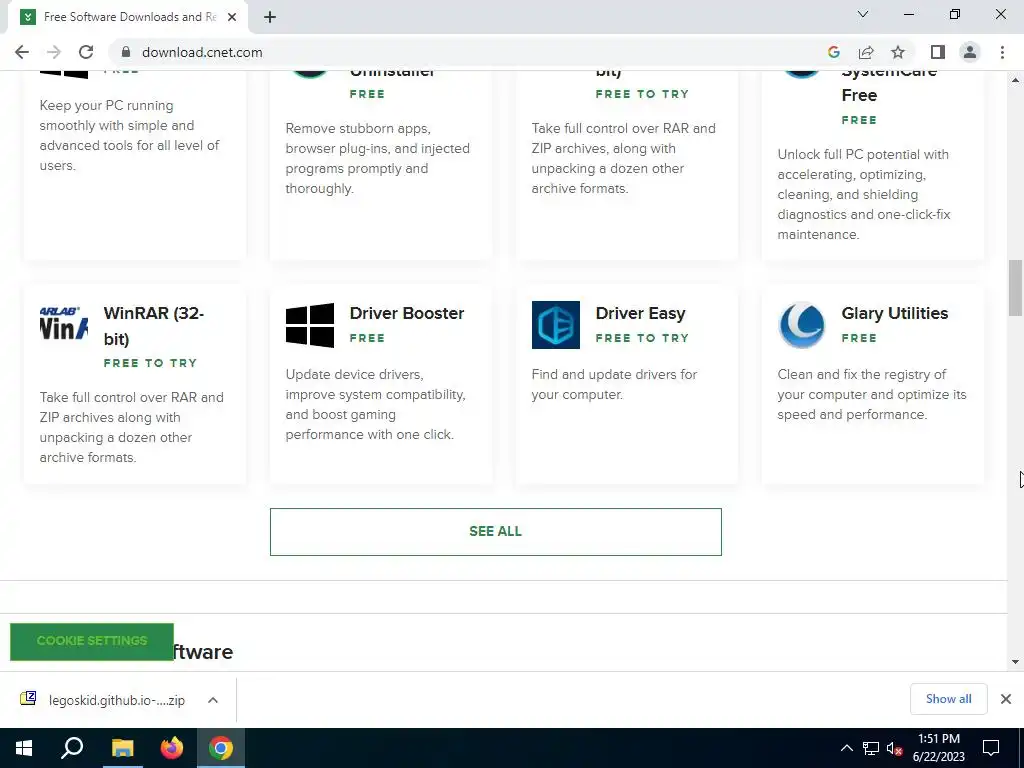Open Driver Booster title link
The height and width of the screenshot is (768, 1024).
click(x=406, y=313)
